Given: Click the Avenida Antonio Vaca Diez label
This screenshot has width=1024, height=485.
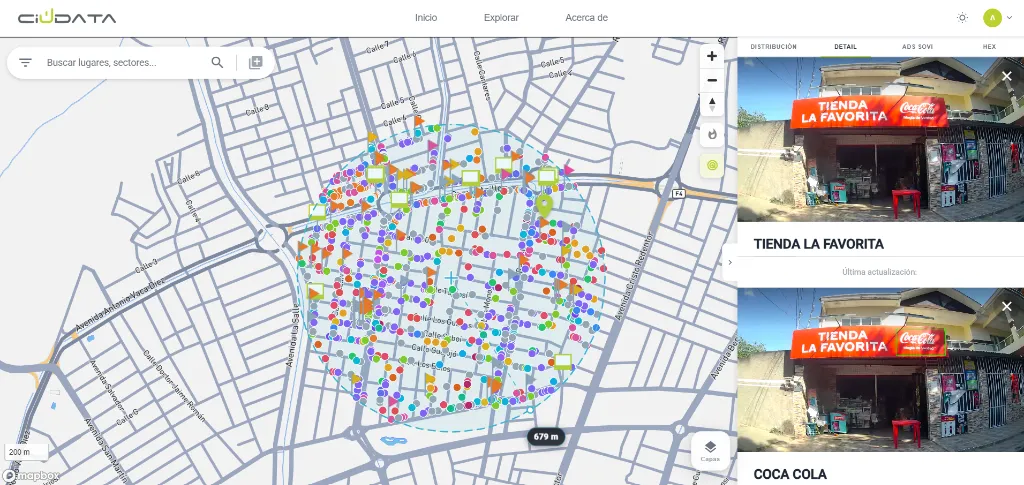Looking at the screenshot, I should click(x=120, y=303).
